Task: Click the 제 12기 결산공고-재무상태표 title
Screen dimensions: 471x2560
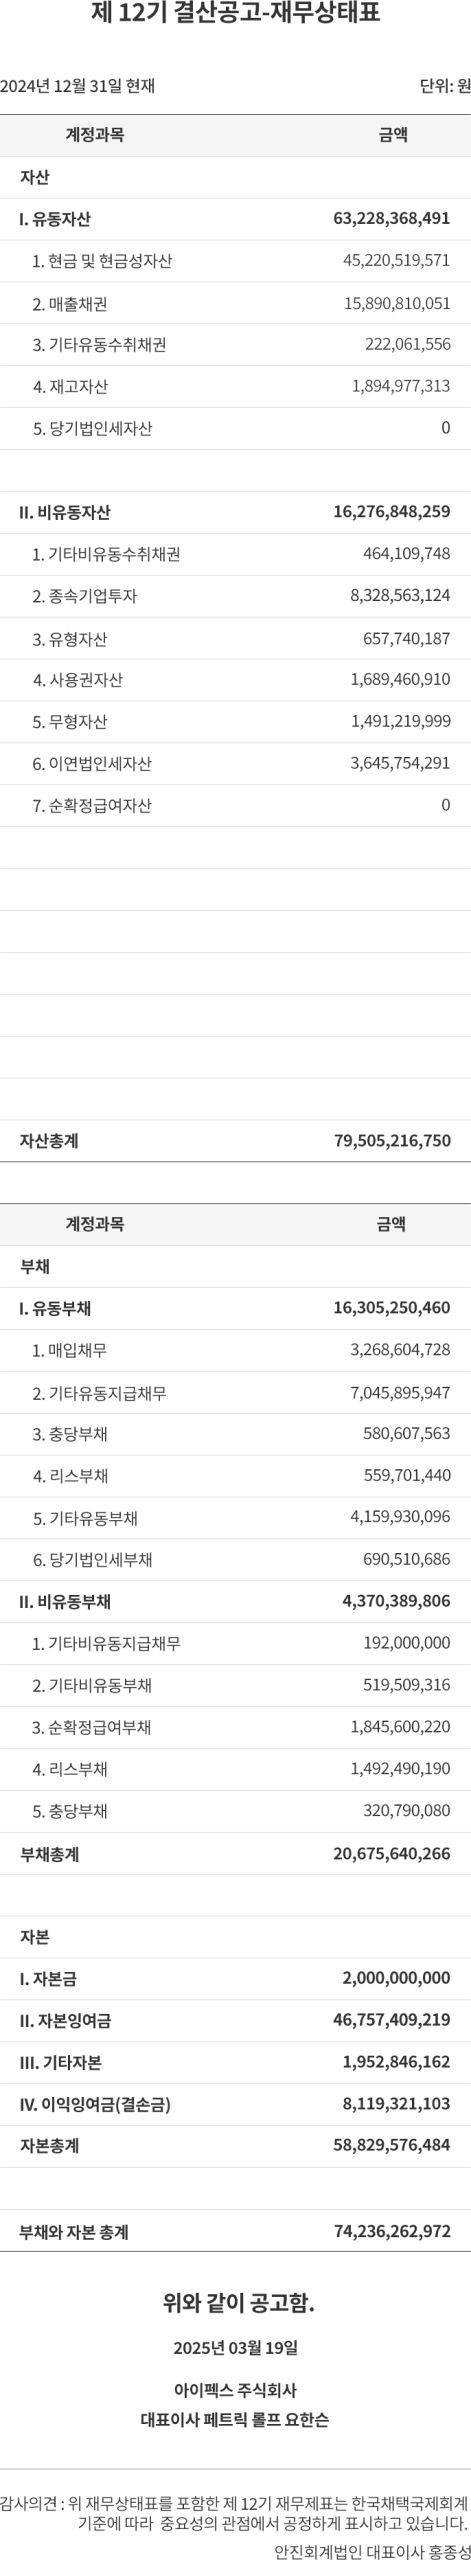Action: (x=235, y=14)
